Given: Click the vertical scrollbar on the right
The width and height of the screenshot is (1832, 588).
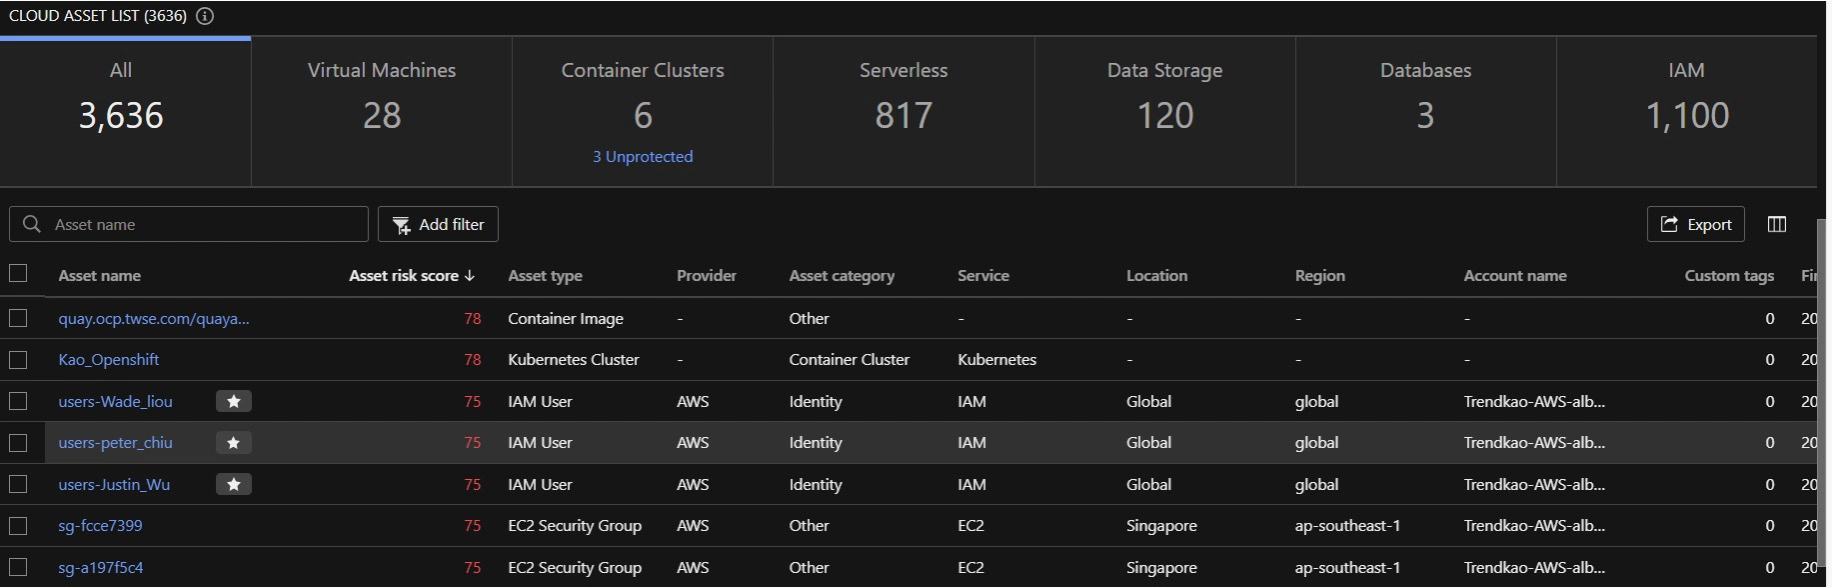Looking at the screenshot, I should (1820, 400).
